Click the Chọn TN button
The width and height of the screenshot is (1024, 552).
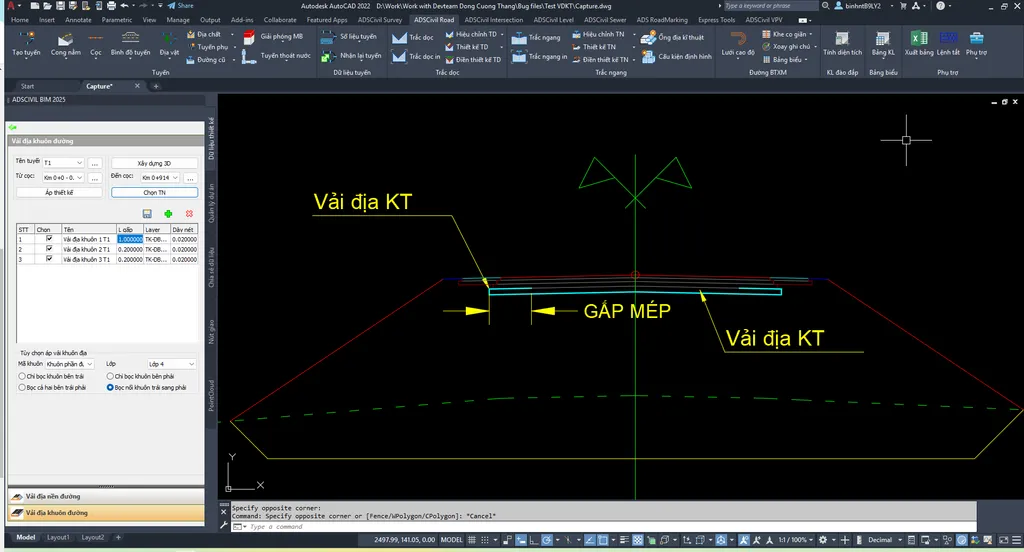pyautogui.click(x=154, y=193)
